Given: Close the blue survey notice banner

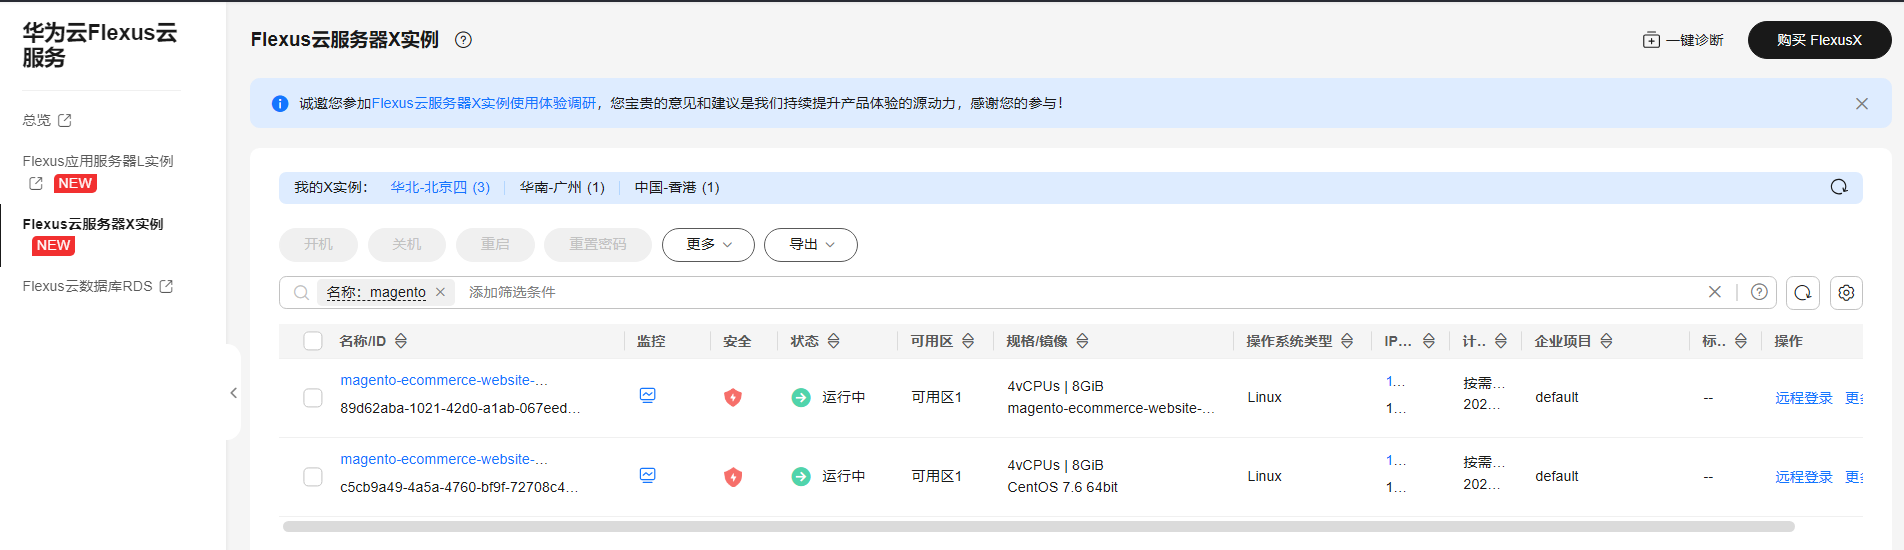Looking at the screenshot, I should 1862,104.
